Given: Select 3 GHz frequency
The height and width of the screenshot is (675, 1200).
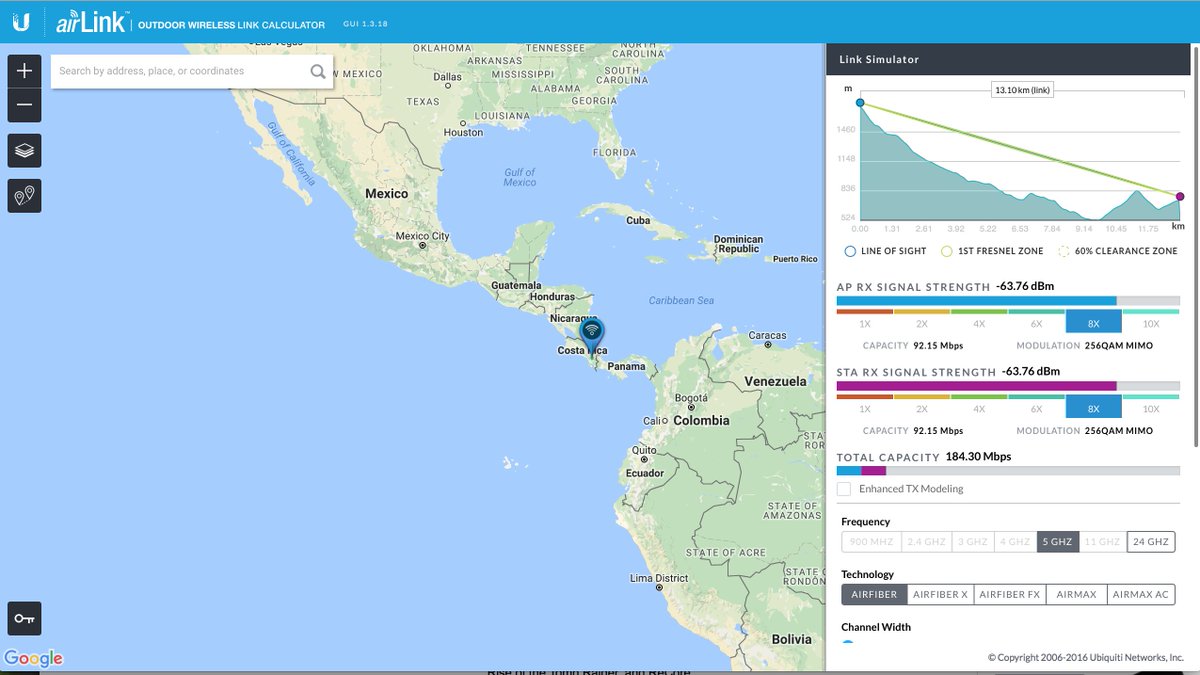Looking at the screenshot, I should (973, 542).
